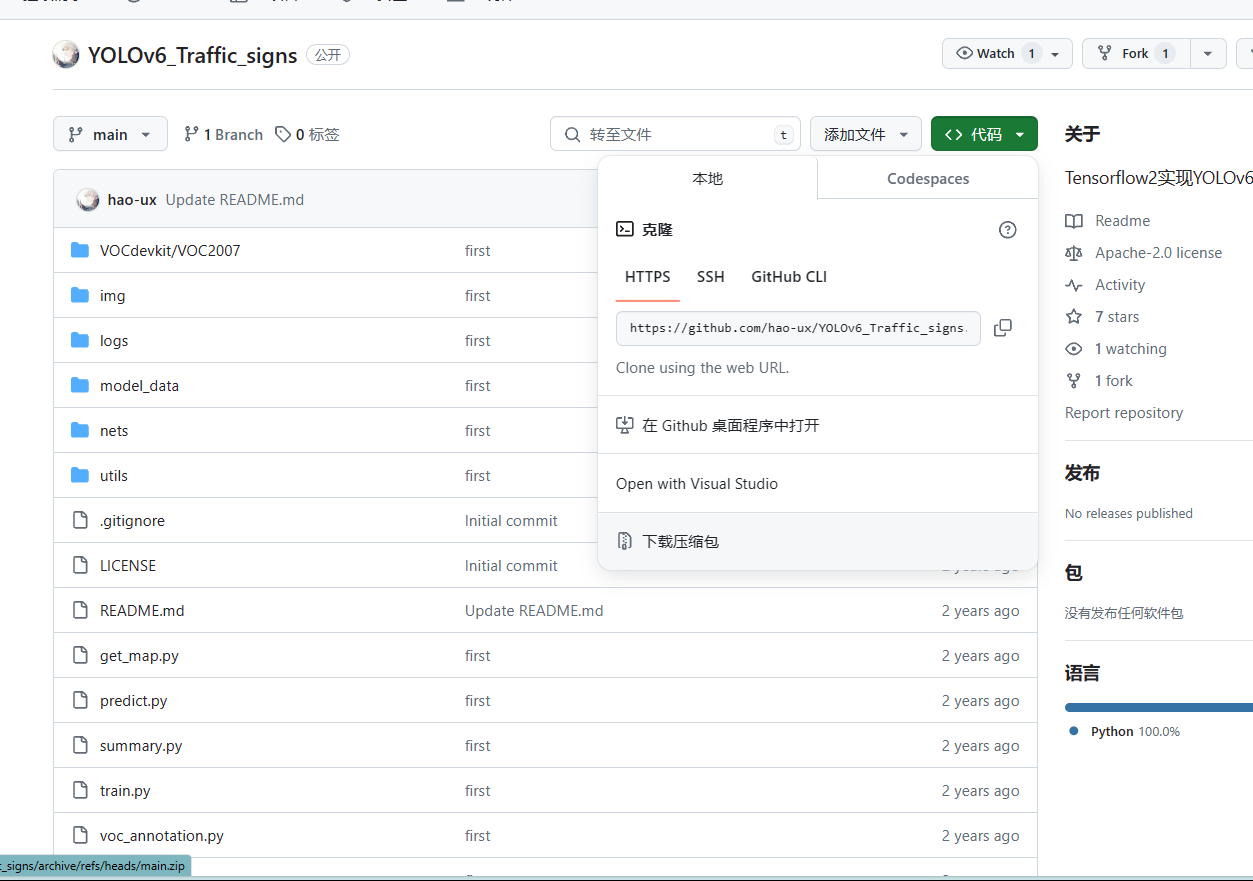
Task: Open the predict.py file
Action: [134, 700]
